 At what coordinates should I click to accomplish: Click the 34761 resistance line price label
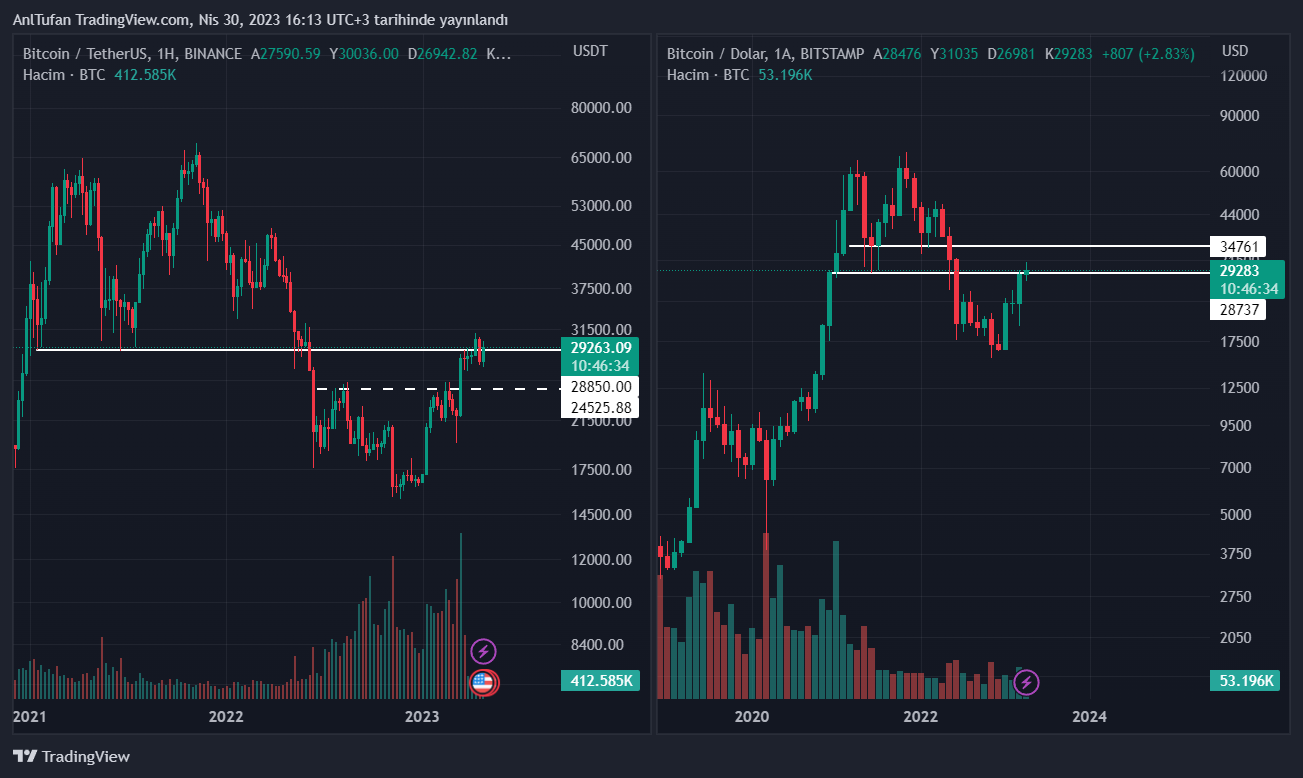tap(1238, 246)
